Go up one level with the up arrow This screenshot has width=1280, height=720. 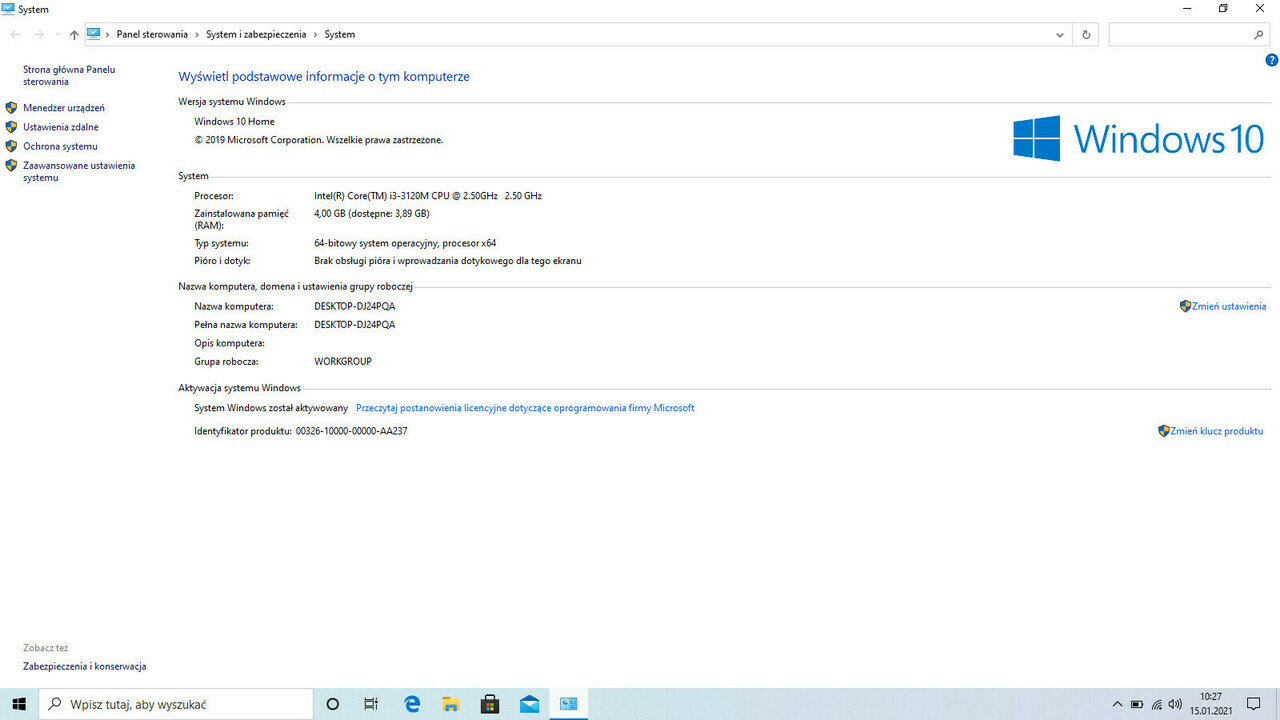[74, 34]
